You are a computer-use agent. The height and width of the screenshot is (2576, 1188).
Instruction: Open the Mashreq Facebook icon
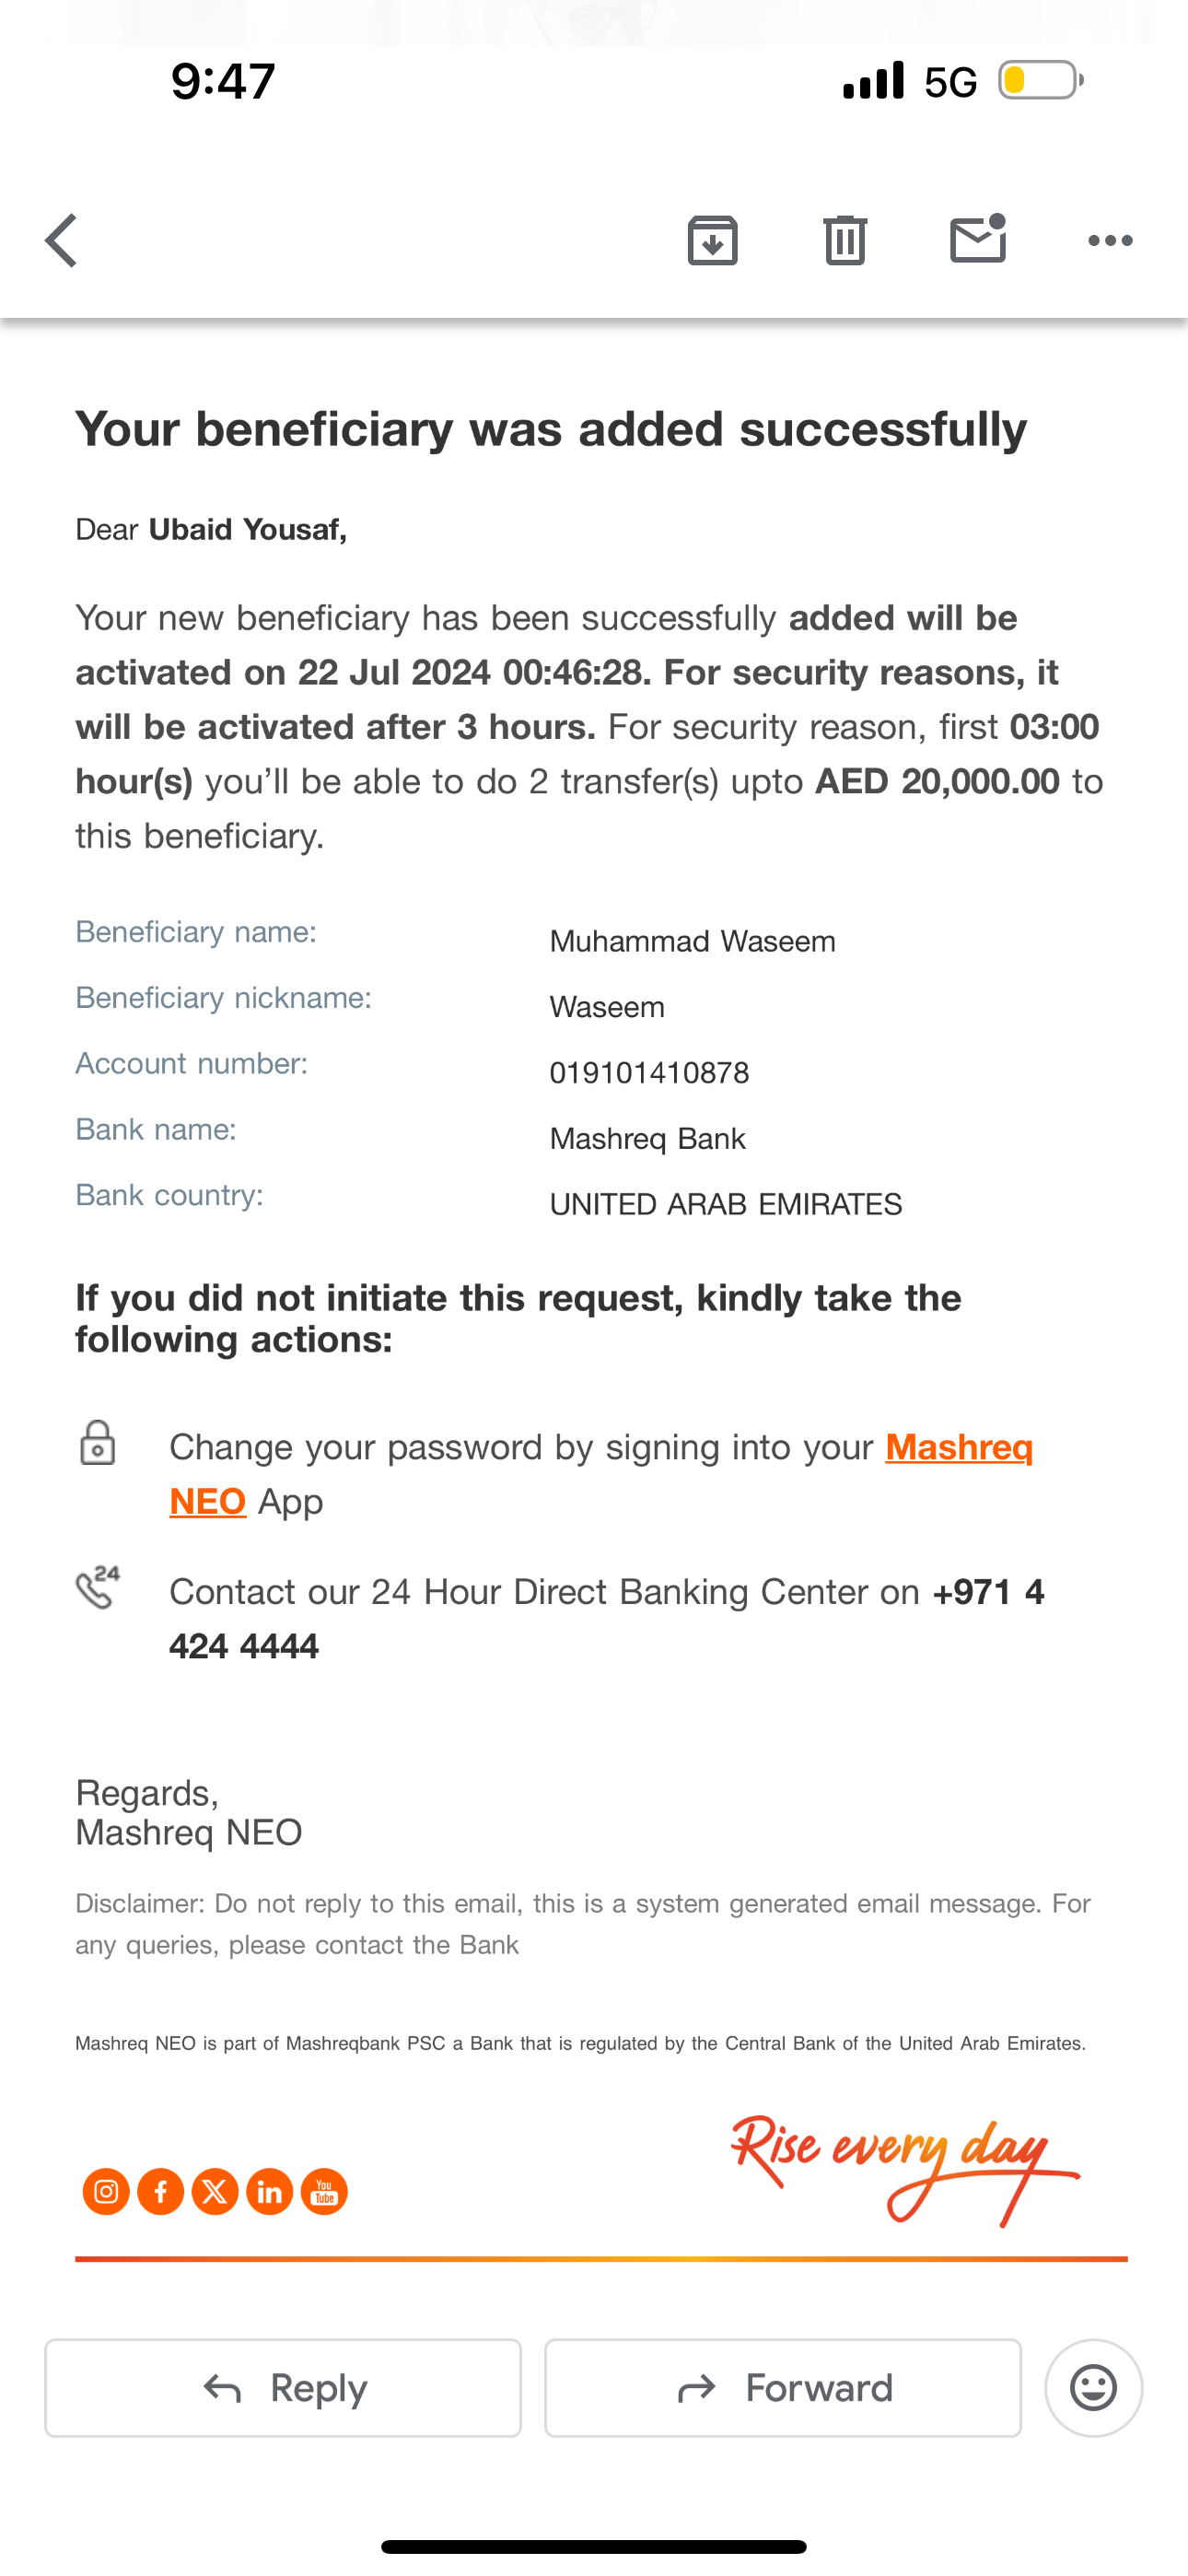(160, 2192)
